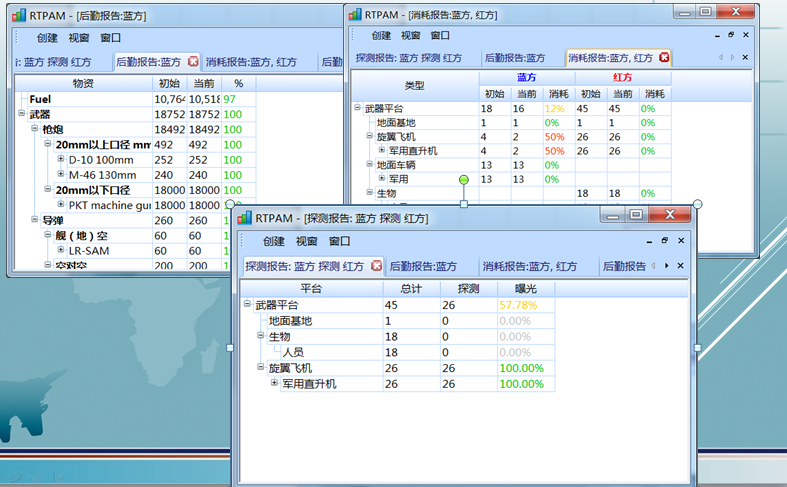This screenshot has width=787, height=487.
Task: Collapse the 枪炮 node in the logistics tree
Action: (34, 129)
